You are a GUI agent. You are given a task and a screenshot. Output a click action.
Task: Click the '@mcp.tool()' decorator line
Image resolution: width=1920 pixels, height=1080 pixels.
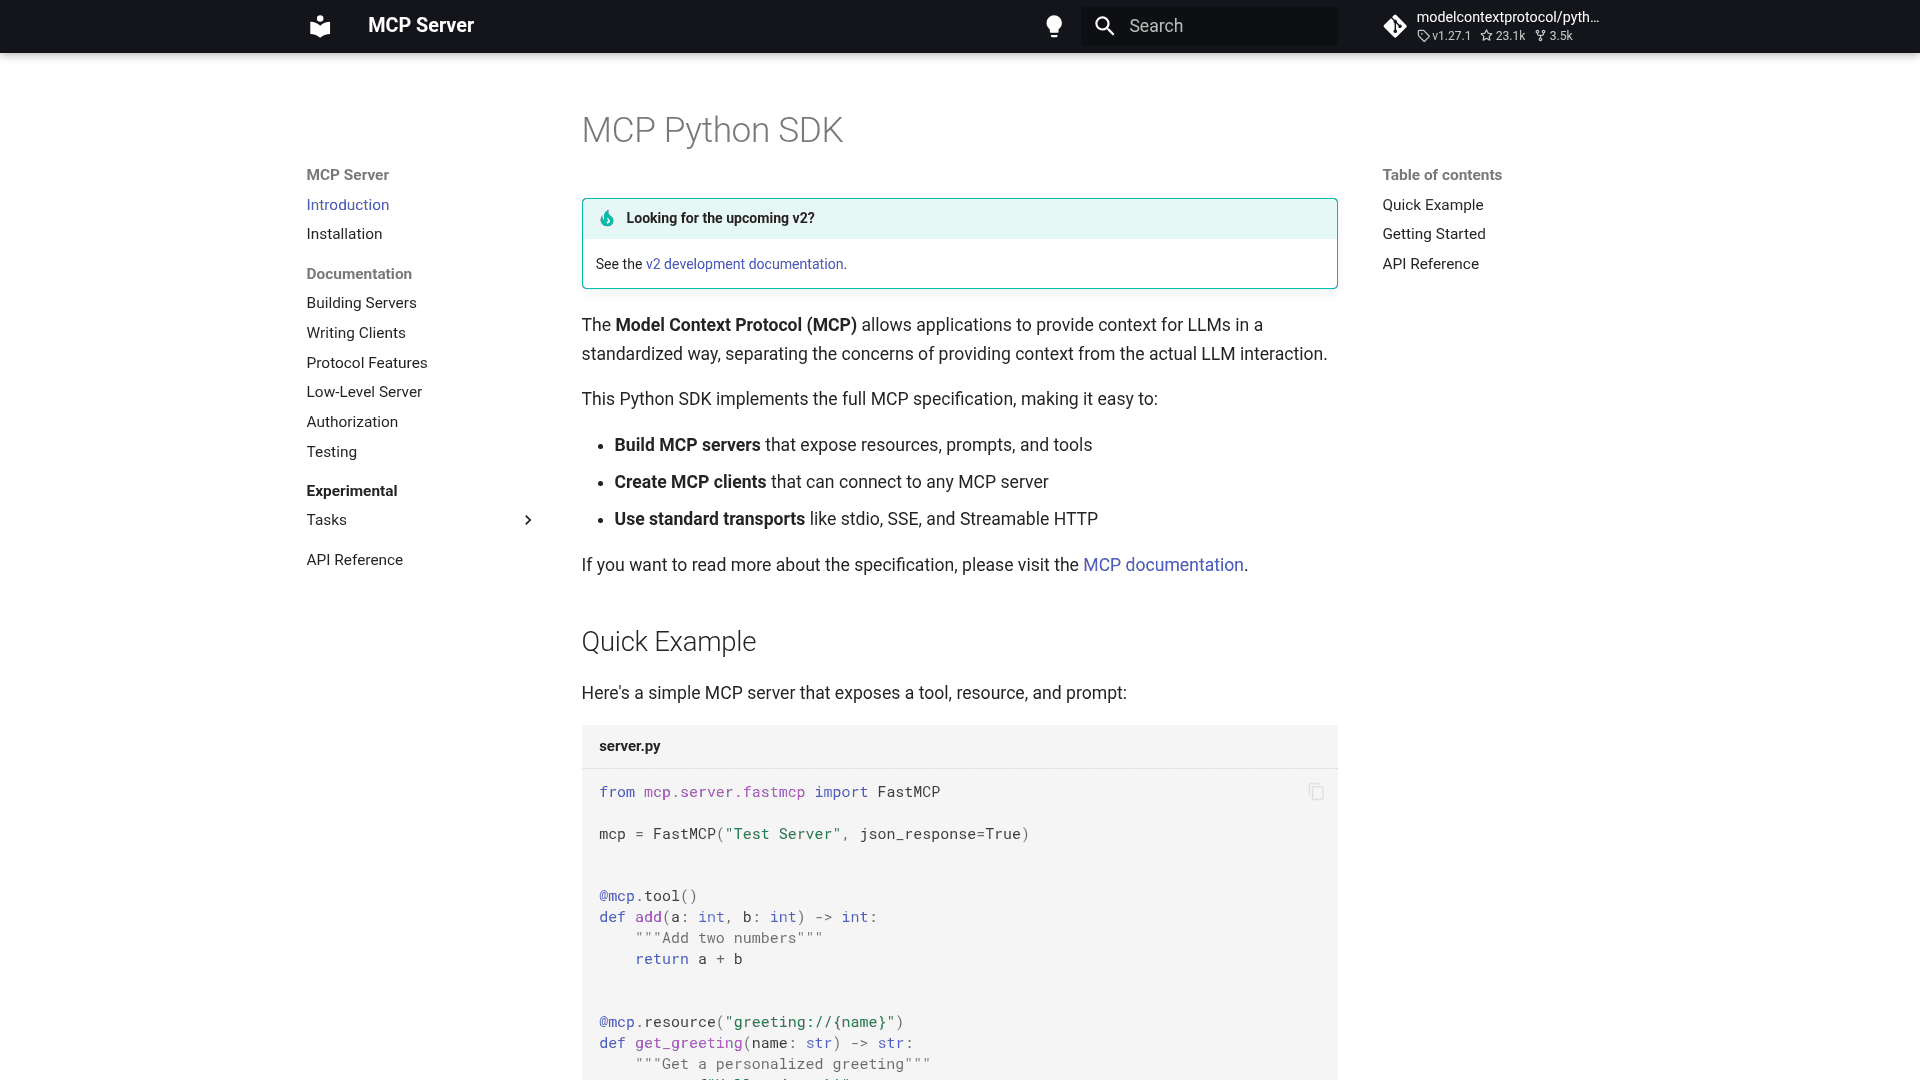click(x=648, y=896)
